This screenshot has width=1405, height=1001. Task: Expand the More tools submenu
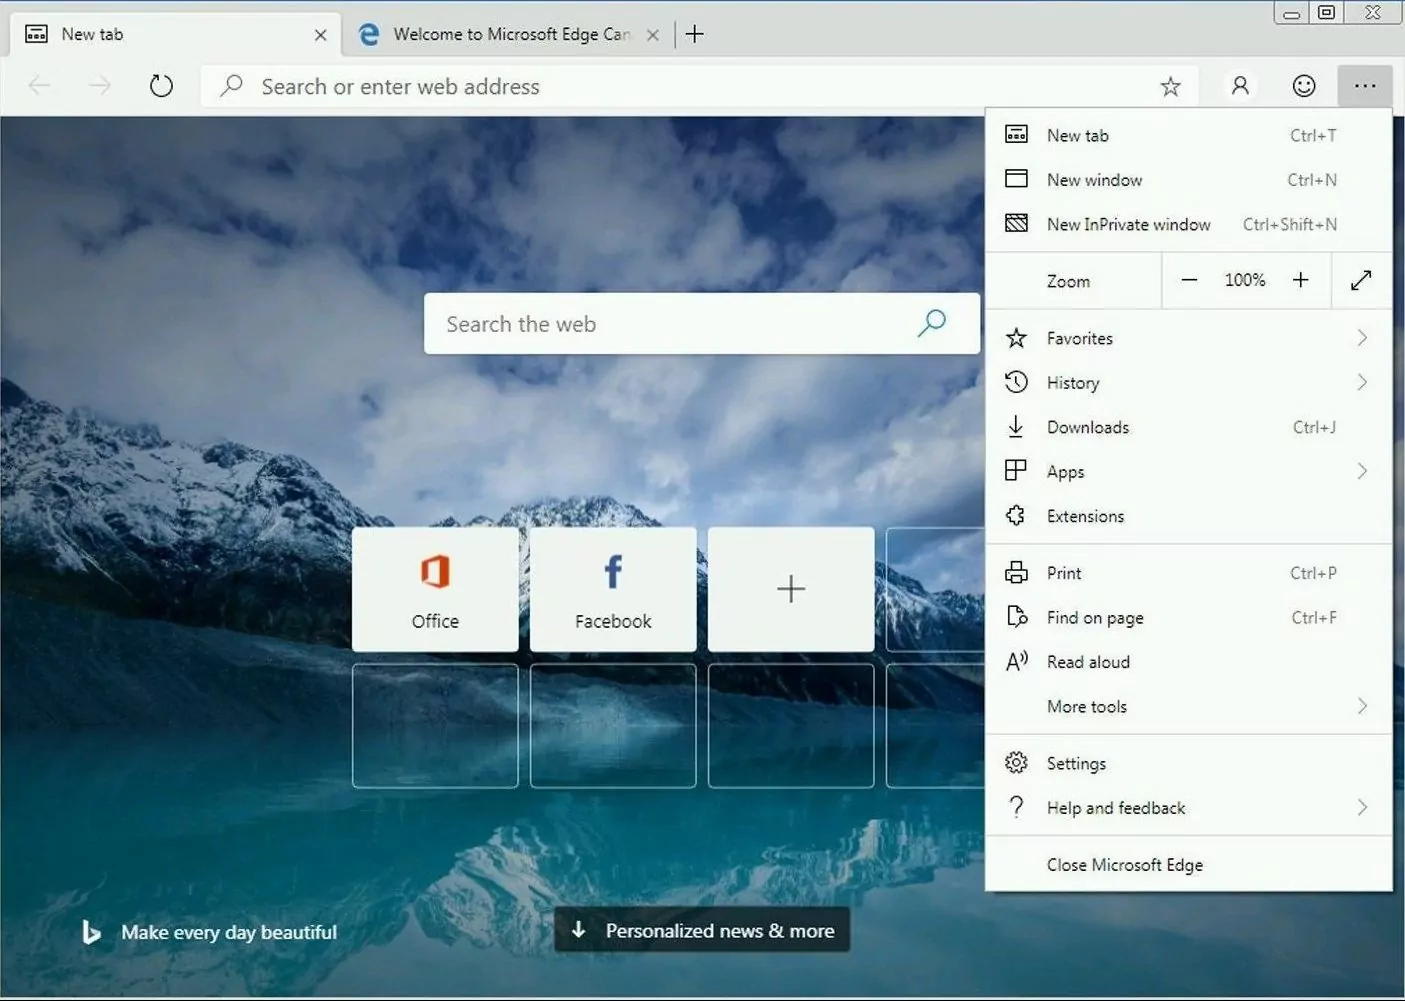coord(1086,706)
